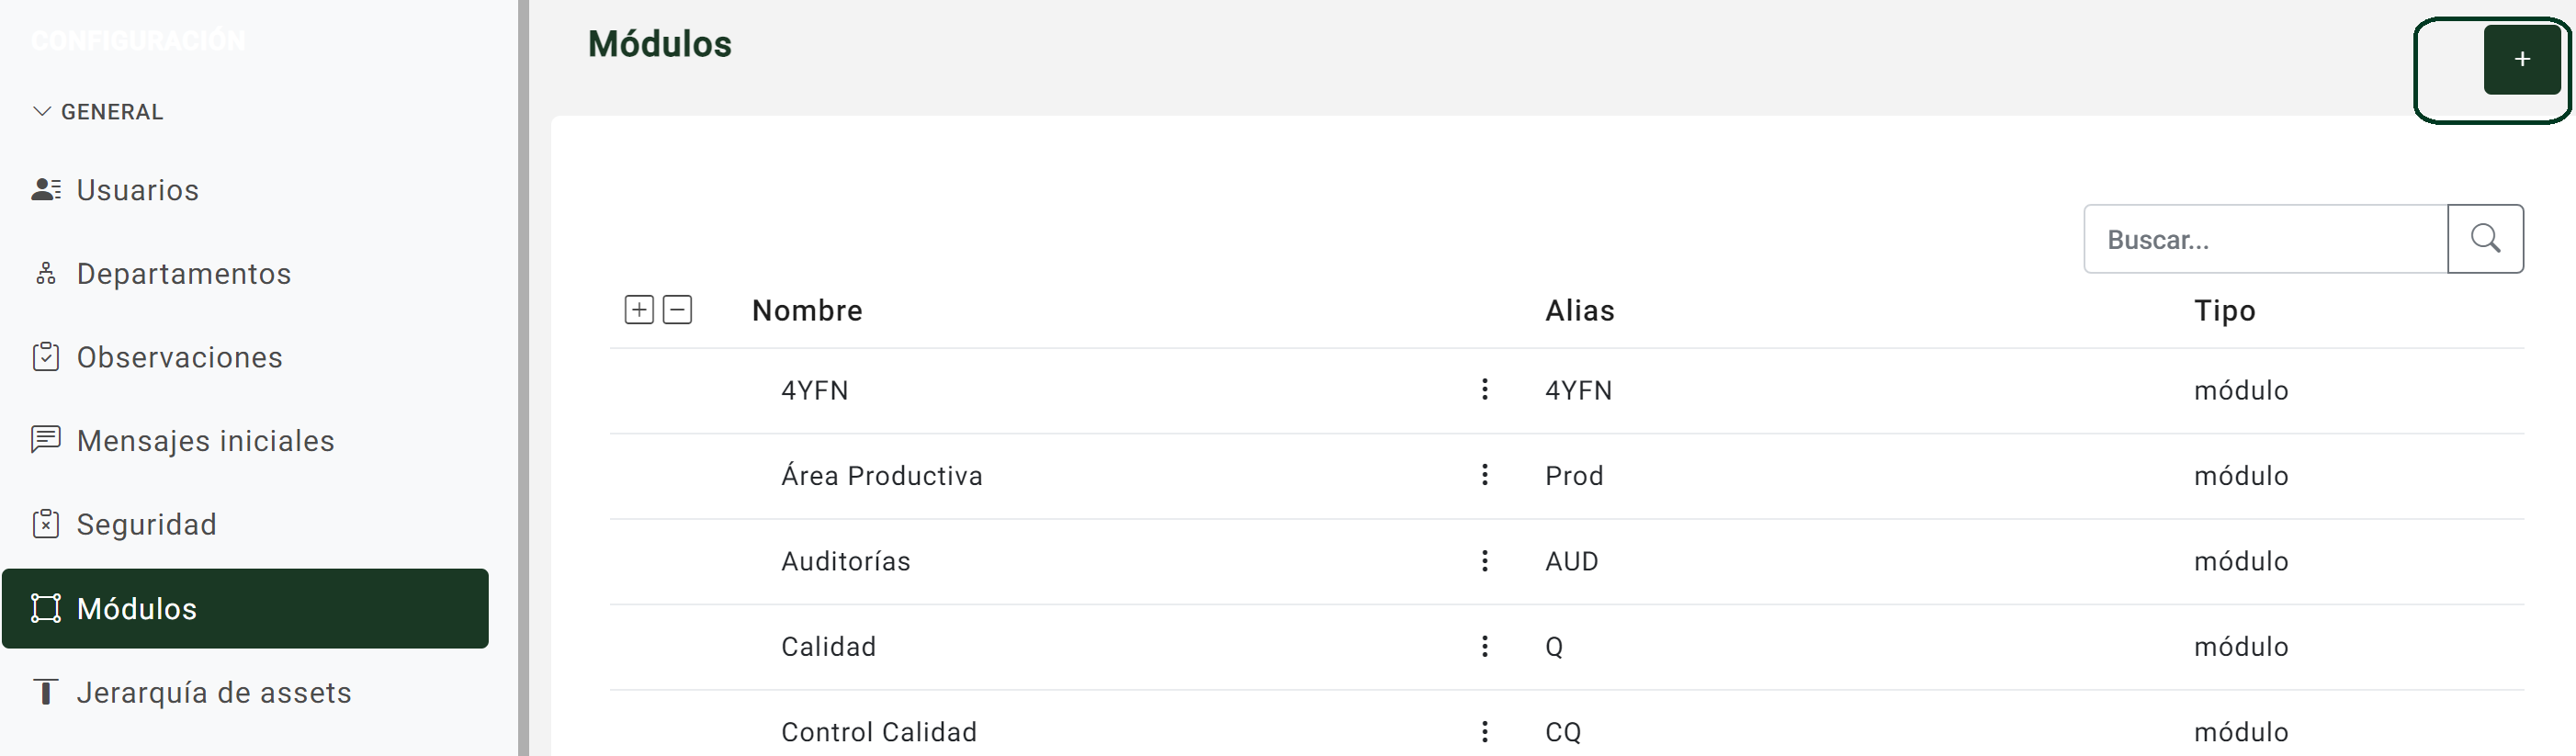Open the Usuarios users icon

[46, 189]
